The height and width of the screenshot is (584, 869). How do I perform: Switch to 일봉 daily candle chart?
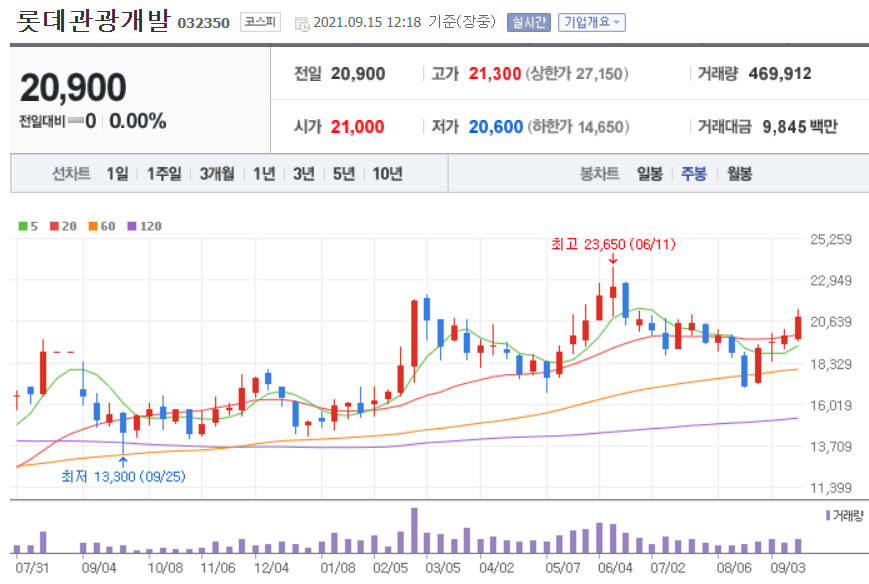click(650, 174)
